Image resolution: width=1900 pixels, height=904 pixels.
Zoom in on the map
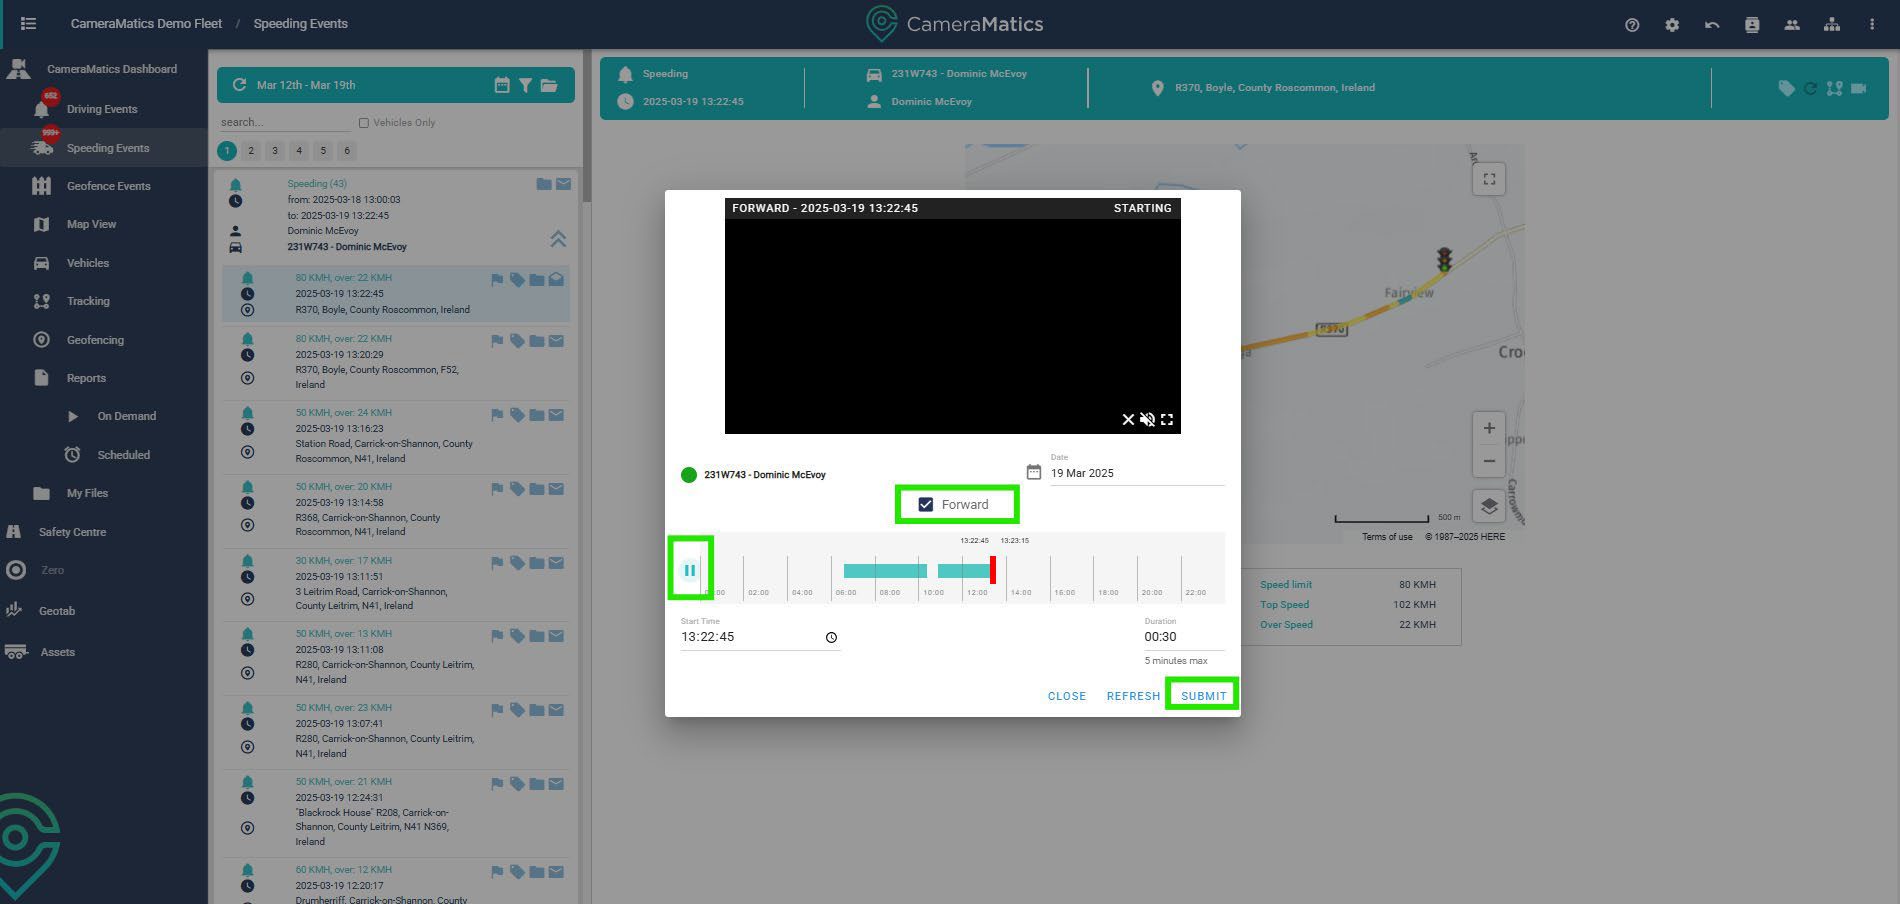click(1489, 428)
